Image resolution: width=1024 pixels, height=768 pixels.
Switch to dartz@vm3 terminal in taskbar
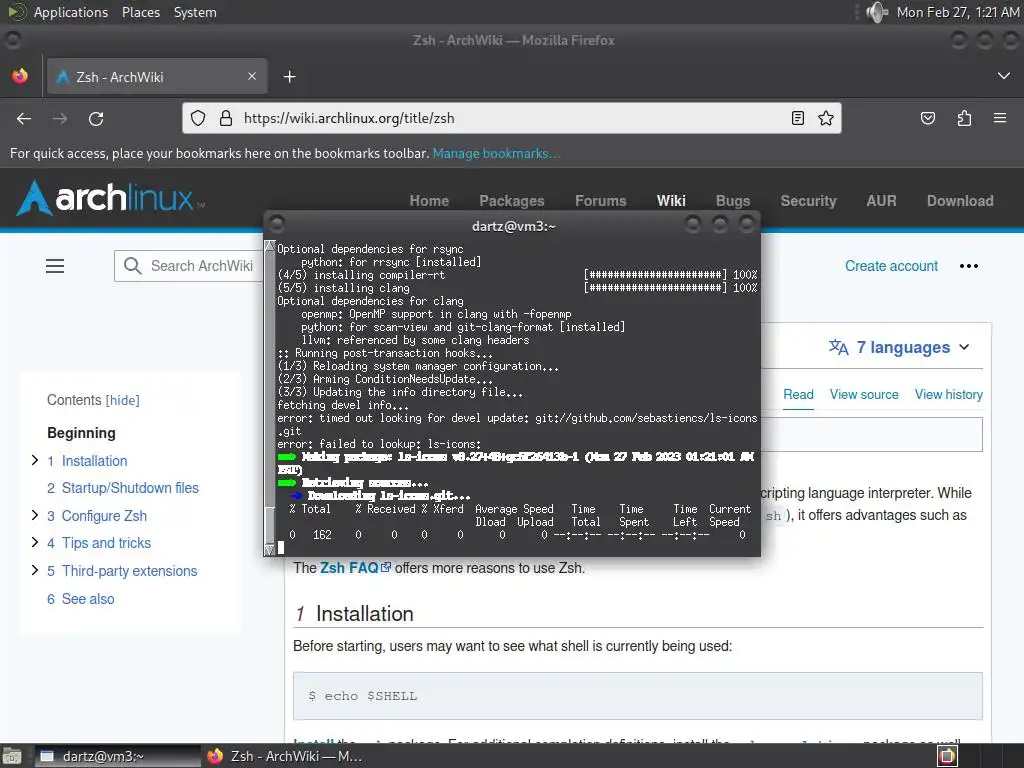[x=118, y=756]
